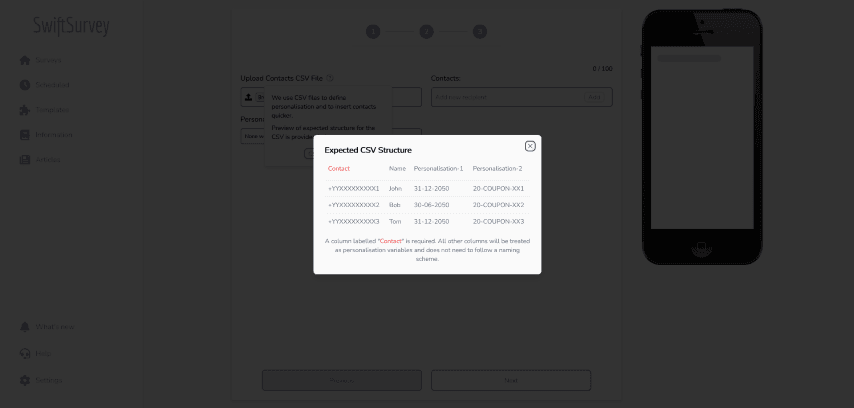
Task: Open the Information book icon
Action: (25, 134)
